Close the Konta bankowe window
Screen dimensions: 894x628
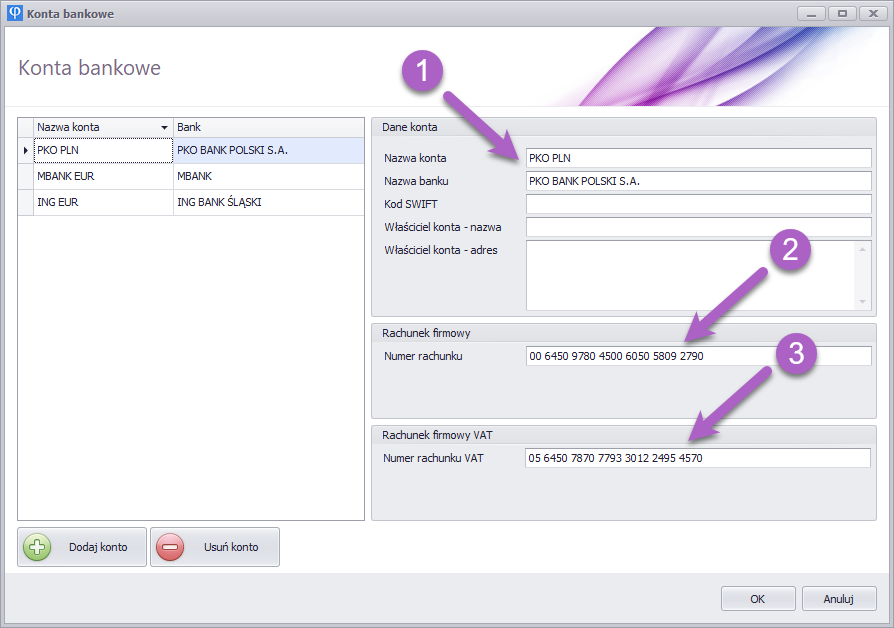point(873,14)
